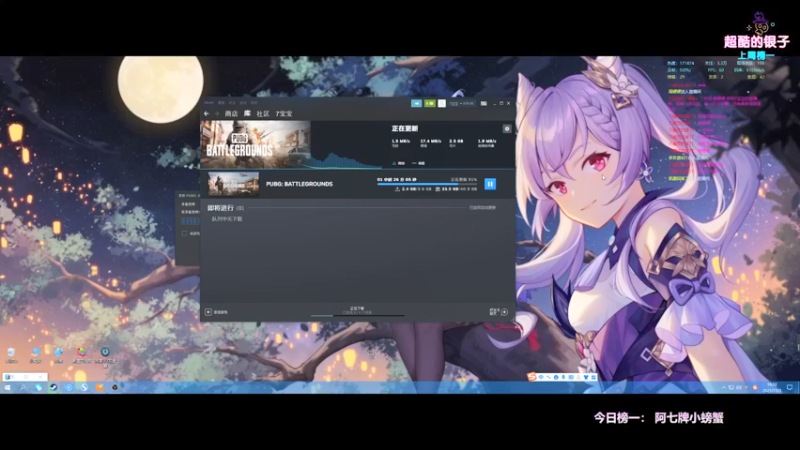
Task: Open taskbar search magnifier
Action: coord(23,388)
